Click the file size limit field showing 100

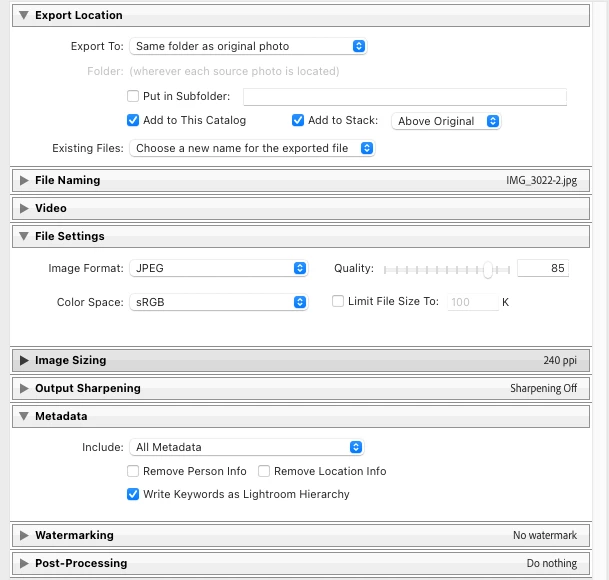473,302
